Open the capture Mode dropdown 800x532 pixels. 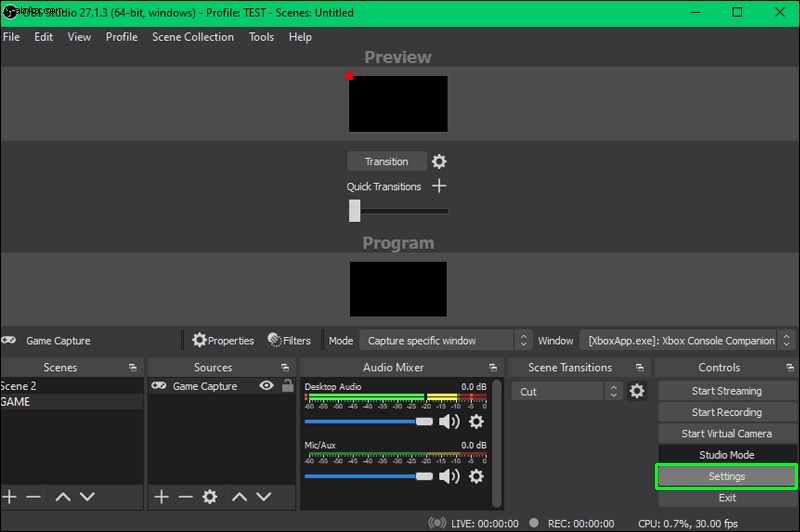coord(445,340)
